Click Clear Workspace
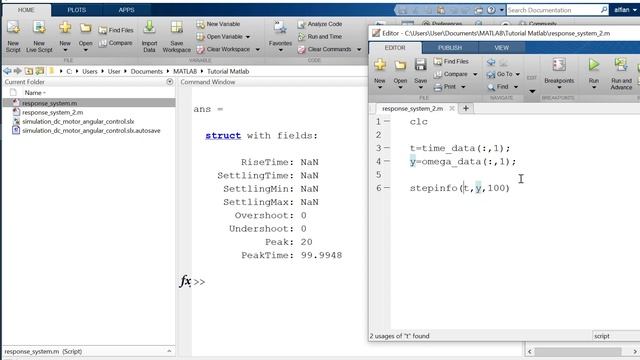The image size is (640, 360). 223,49
